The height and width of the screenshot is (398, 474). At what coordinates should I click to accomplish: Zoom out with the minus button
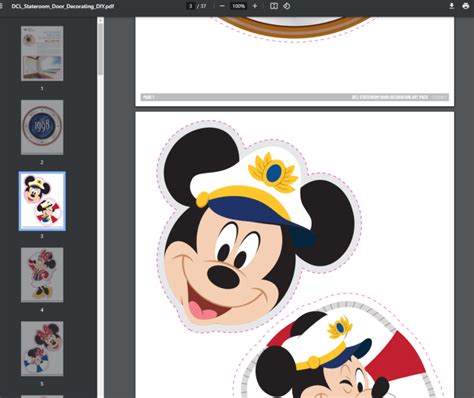pos(222,6)
